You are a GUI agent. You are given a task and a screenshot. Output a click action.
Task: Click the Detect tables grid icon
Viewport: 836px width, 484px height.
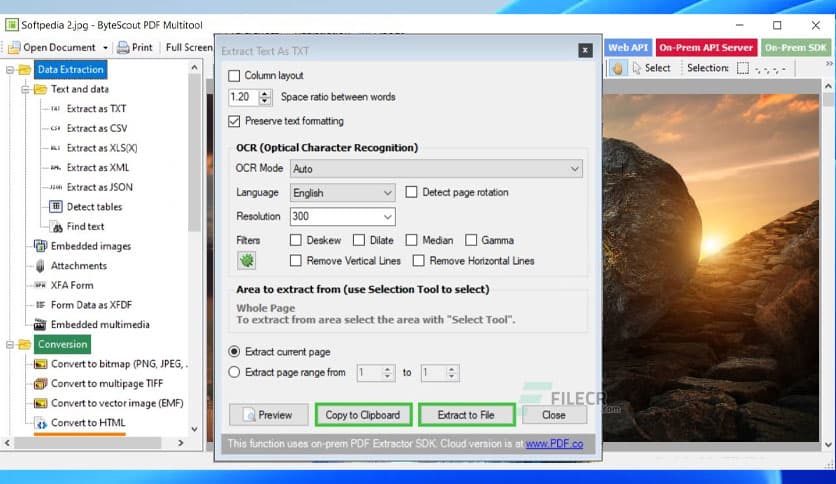coord(56,207)
